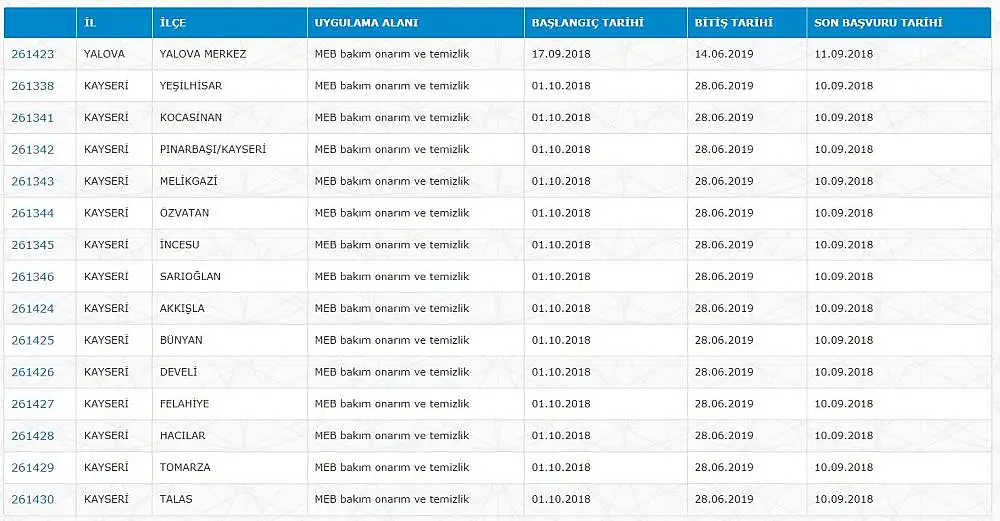Click the İLÇE column header
The height and width of the screenshot is (521, 1000).
(x=171, y=23)
